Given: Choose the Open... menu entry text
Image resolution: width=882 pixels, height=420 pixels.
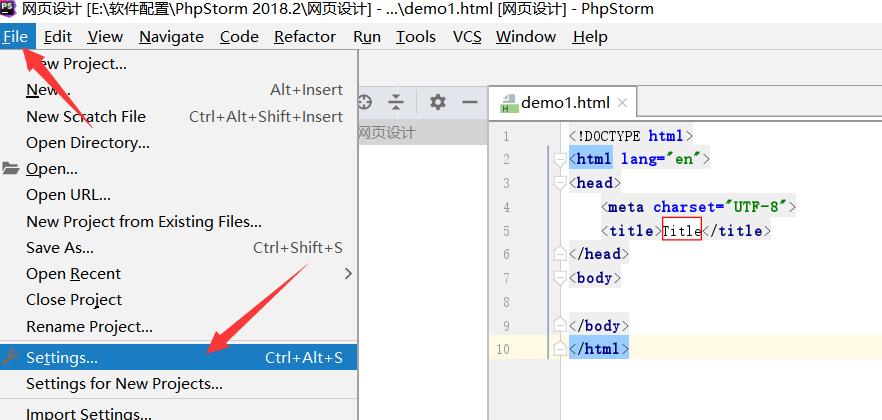Looking at the screenshot, I should tap(52, 169).
